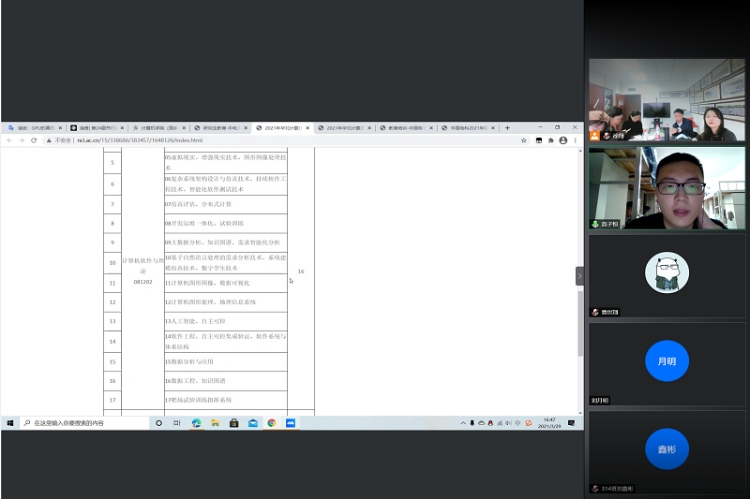The image size is (750, 500).
Task: Click the browser back arrow
Action: [8, 140]
